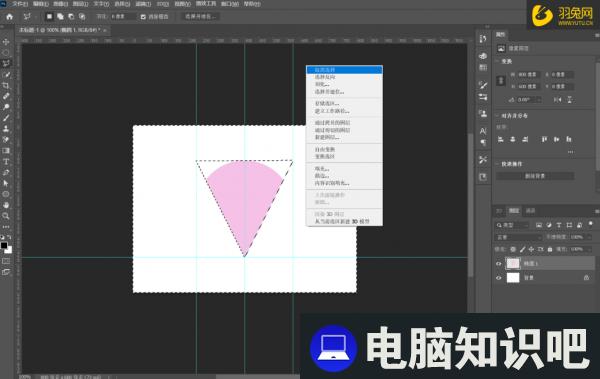Click the Remove Background quick action button
Viewport: 600px width, 379px height.
[535, 176]
